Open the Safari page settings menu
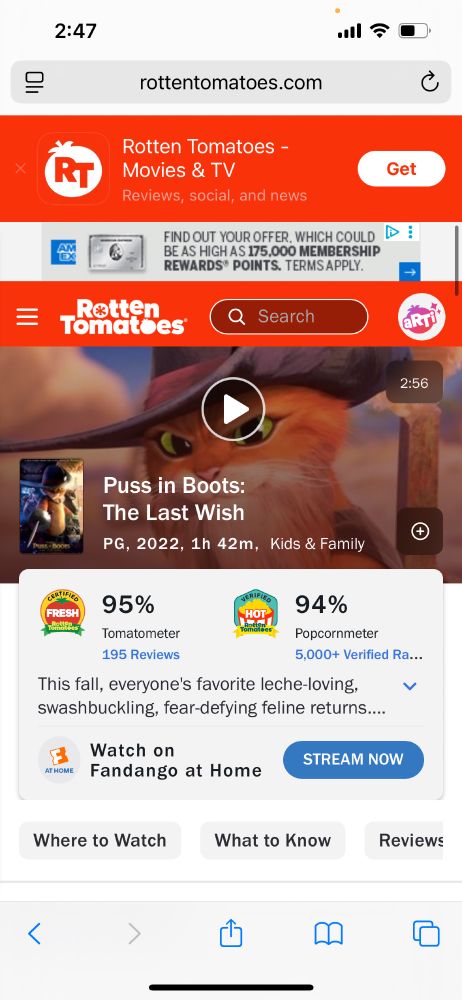This screenshot has width=462, height=1000. pyautogui.click(x=34, y=82)
